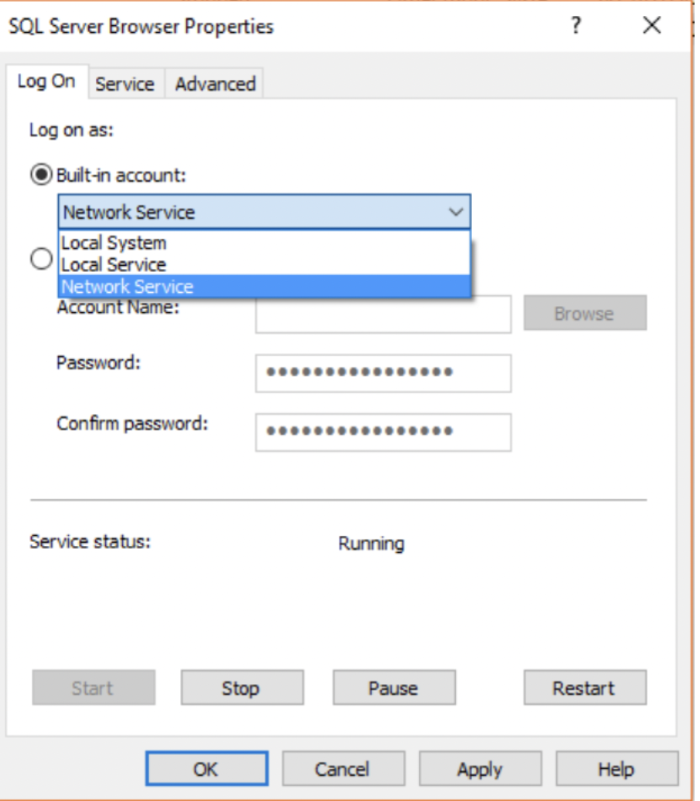Confirm changes with the OK button
This screenshot has width=700, height=801.
[x=206, y=768]
